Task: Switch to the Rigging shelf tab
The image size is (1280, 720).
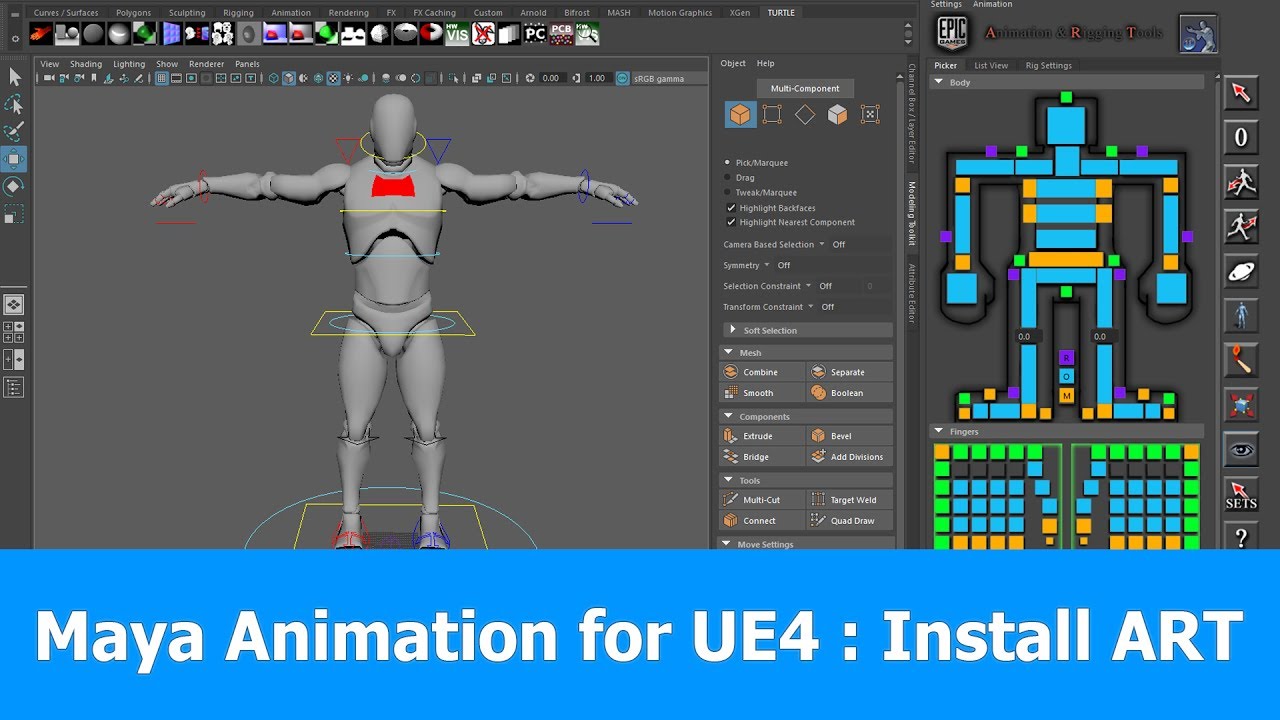Action: click(x=238, y=13)
